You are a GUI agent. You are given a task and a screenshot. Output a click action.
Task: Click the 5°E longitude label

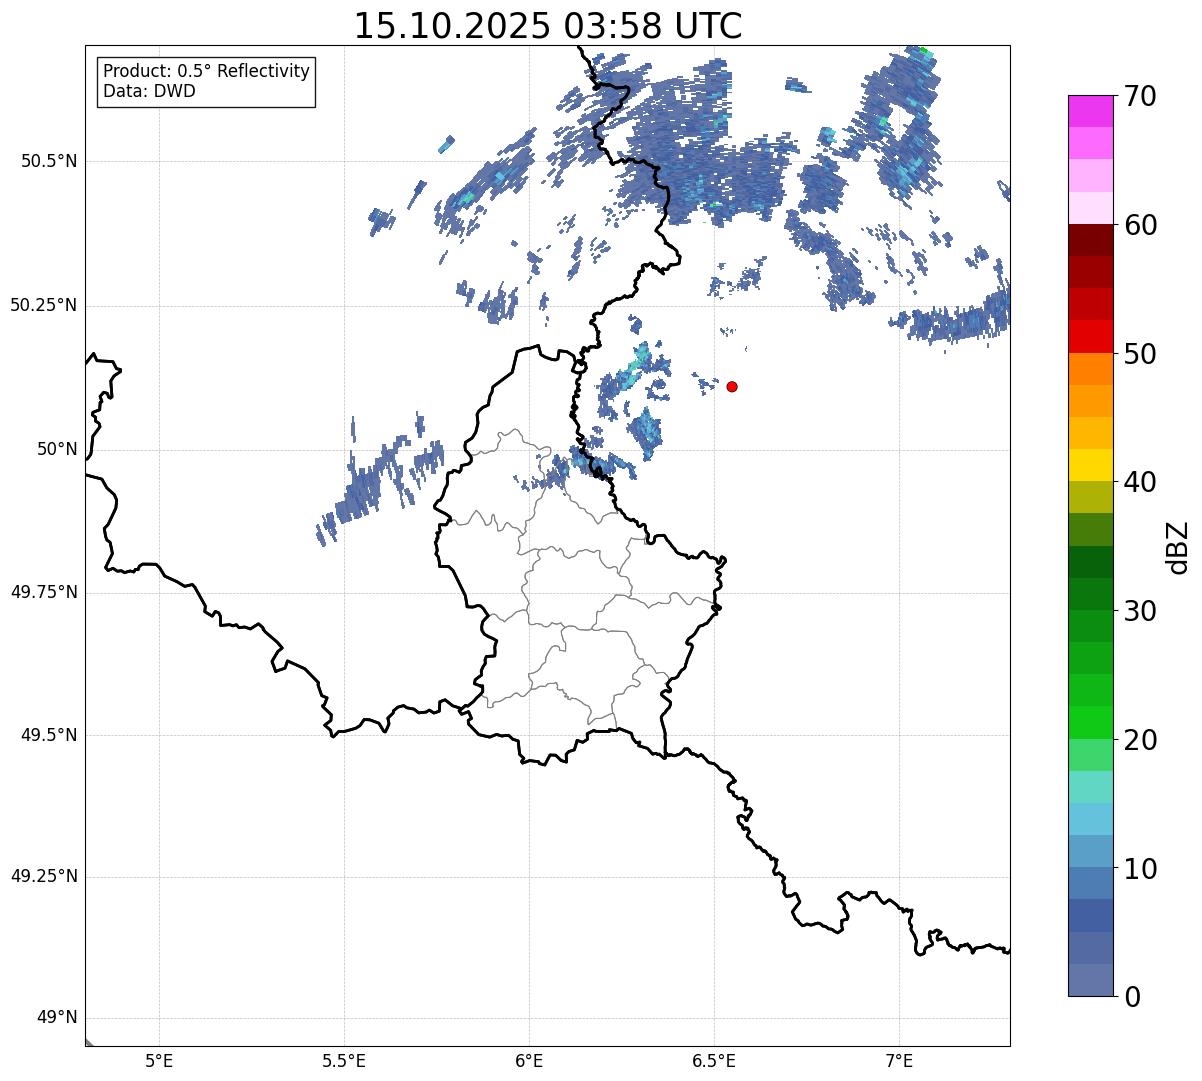tap(159, 1061)
